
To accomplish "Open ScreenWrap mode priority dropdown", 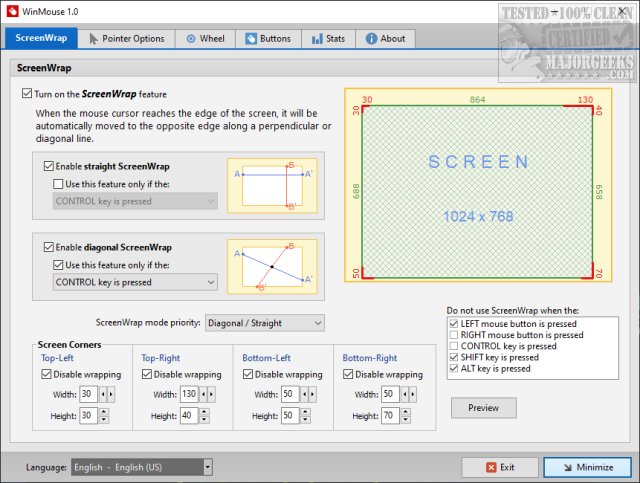I will [x=265, y=323].
